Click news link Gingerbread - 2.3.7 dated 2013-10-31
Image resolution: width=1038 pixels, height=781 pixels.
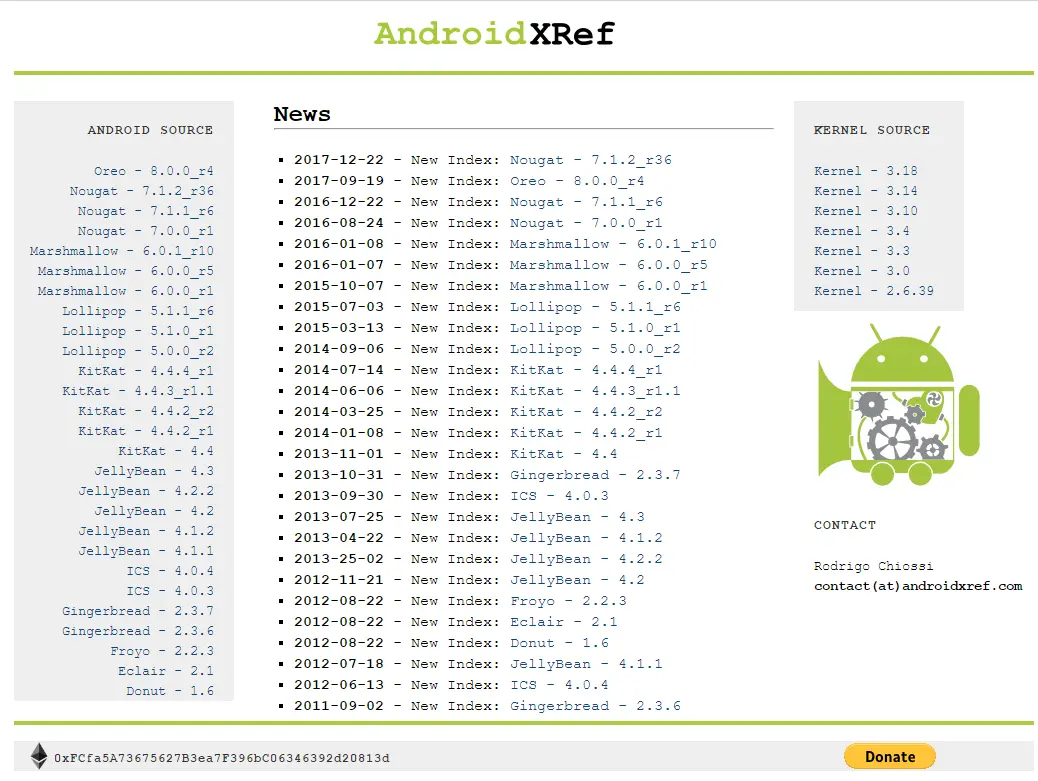coord(595,475)
